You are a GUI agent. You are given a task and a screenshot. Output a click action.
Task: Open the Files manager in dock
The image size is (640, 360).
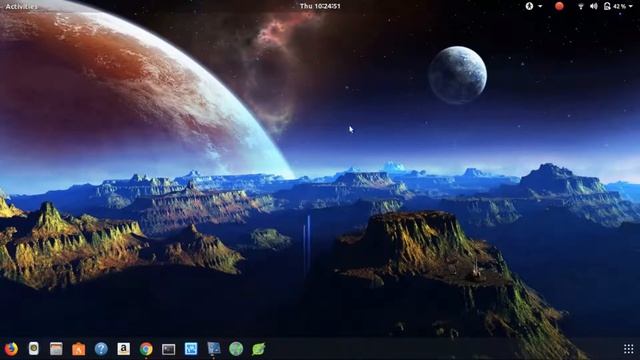(x=56, y=349)
